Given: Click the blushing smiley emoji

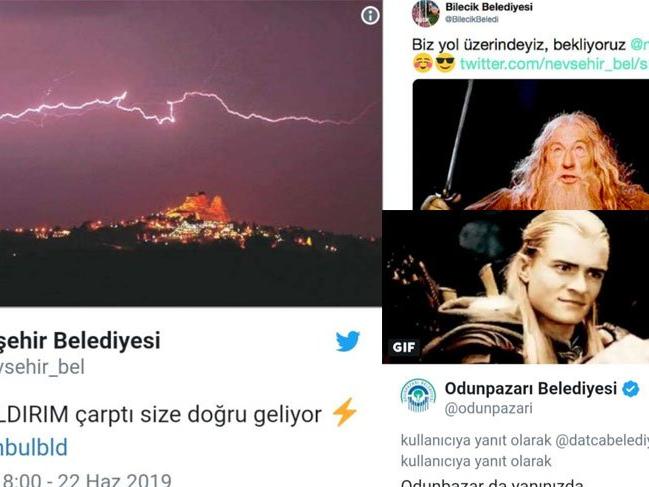Looking at the screenshot, I should coord(423,63).
